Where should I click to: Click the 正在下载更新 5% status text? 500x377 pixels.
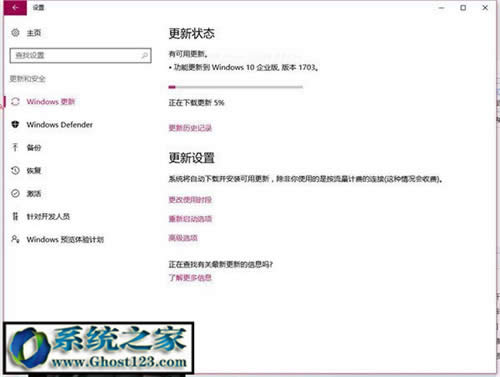pyautogui.click(x=196, y=103)
